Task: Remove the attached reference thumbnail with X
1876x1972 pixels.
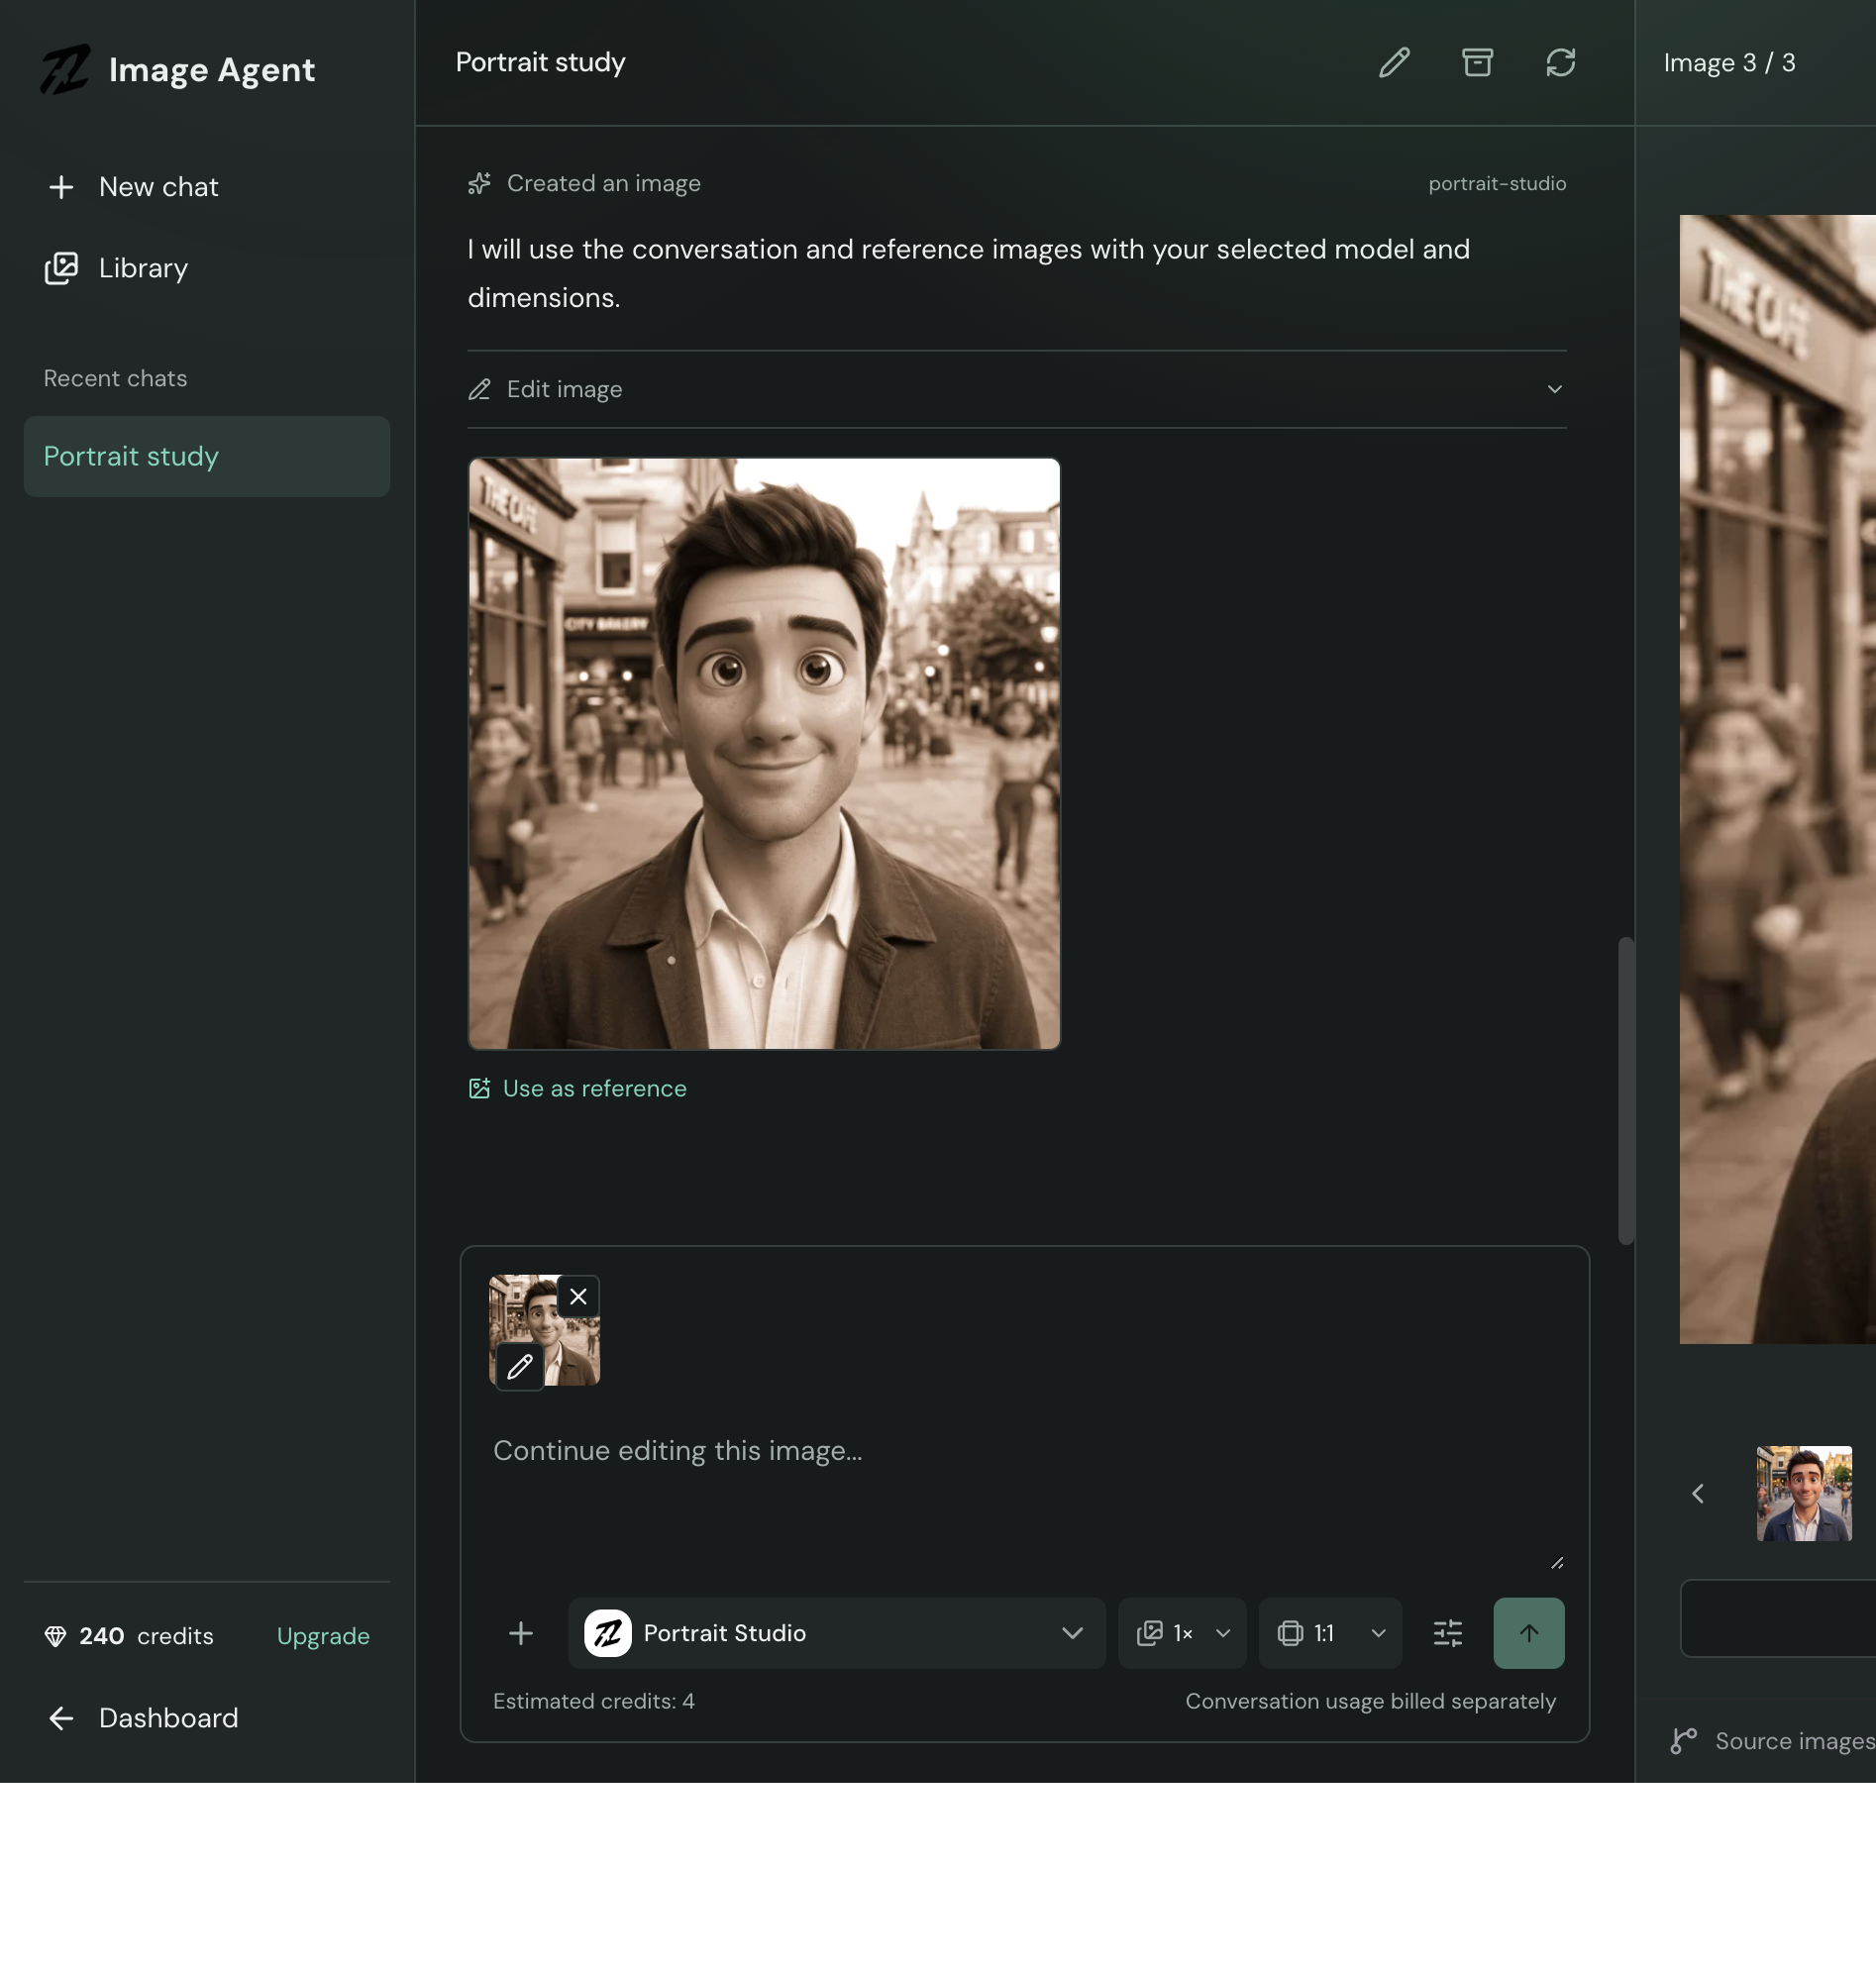Action: (578, 1297)
